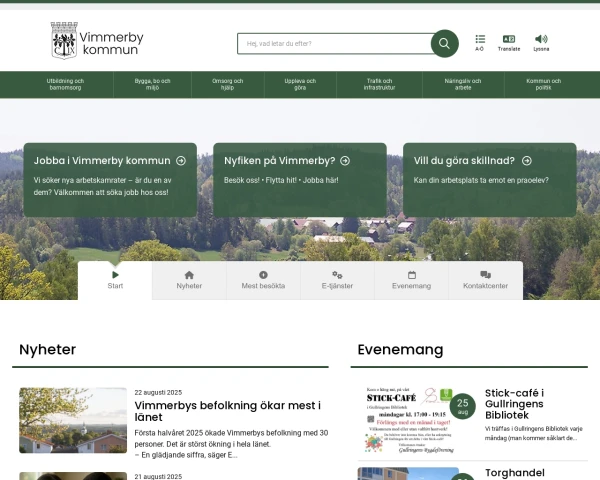Click text 'Besök oss! • Flytta hit! • Jobba här!'

click(281, 180)
